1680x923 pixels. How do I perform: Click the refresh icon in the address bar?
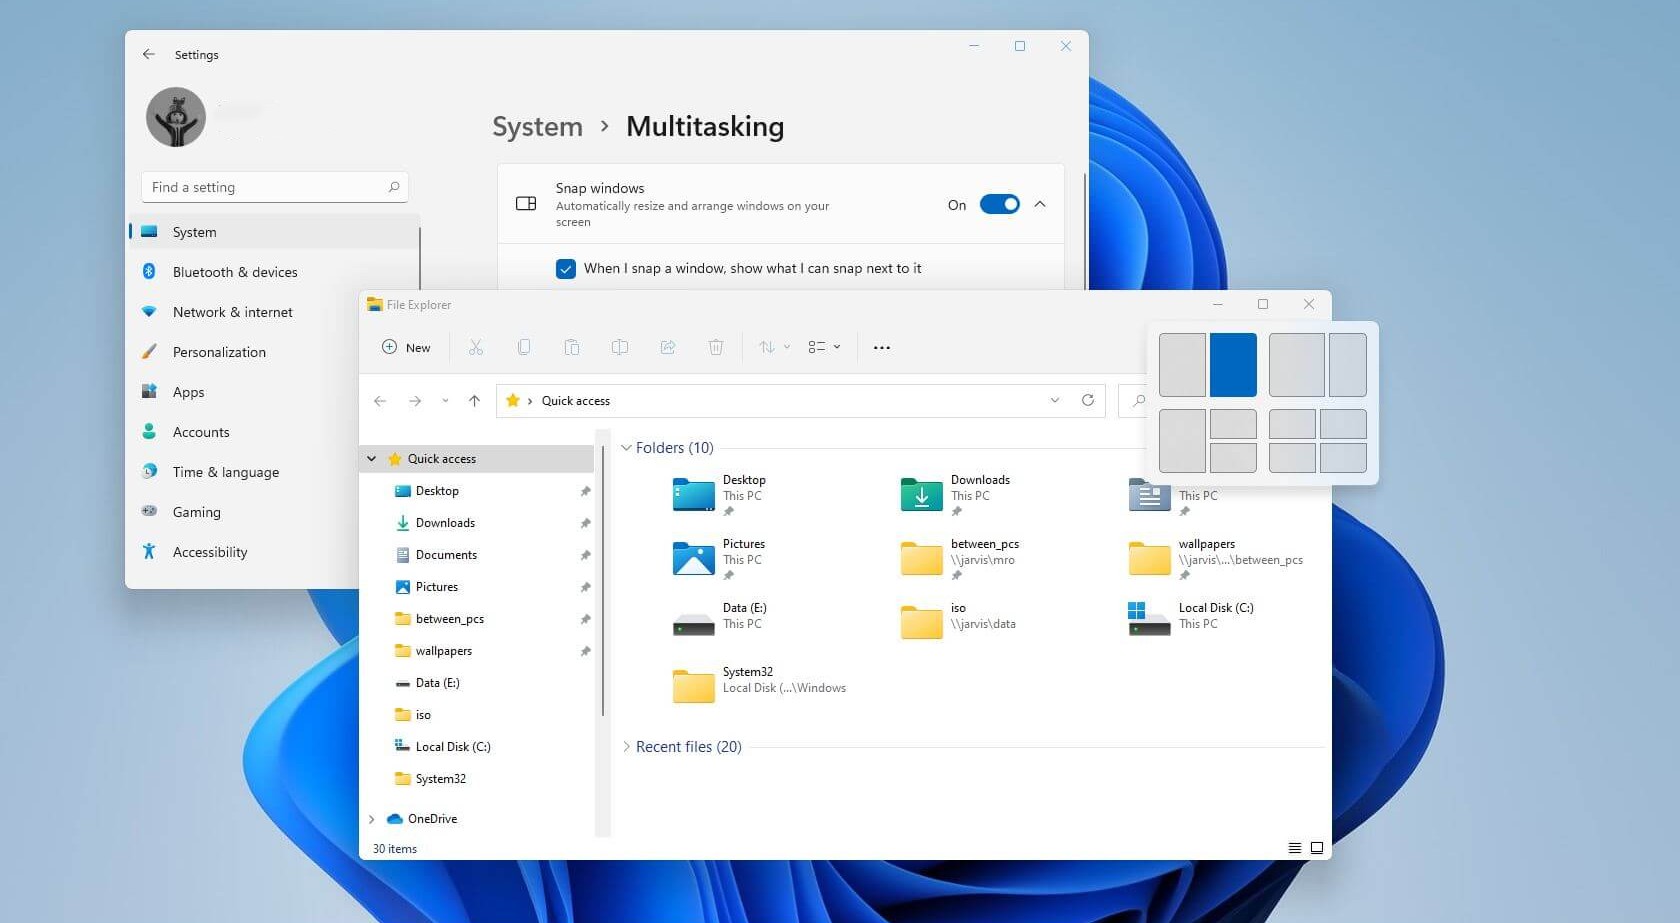pos(1088,400)
